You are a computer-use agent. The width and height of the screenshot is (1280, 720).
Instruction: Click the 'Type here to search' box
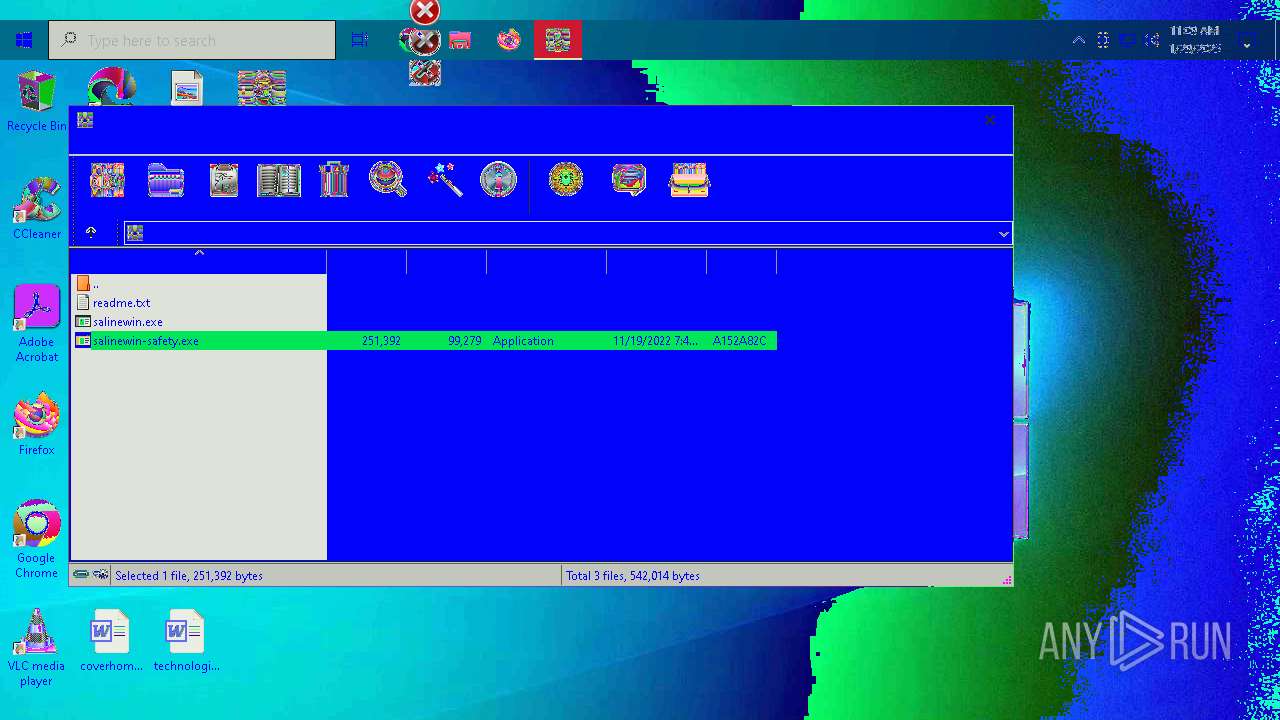(192, 40)
